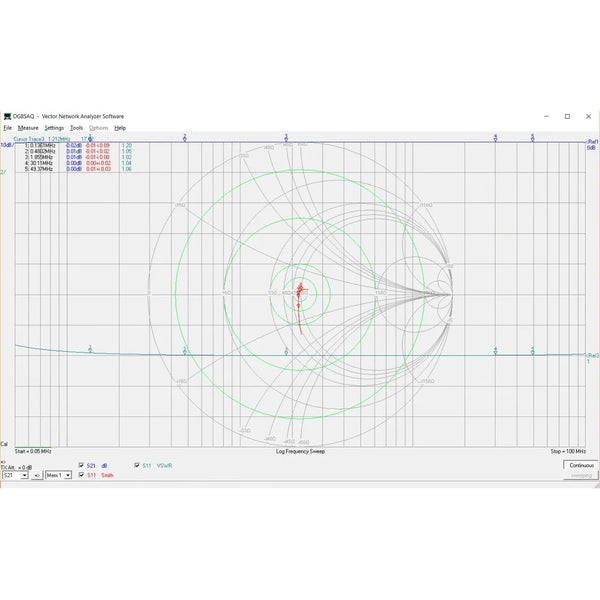
Task: Select marker 3 on the top trace
Action: tap(286, 138)
